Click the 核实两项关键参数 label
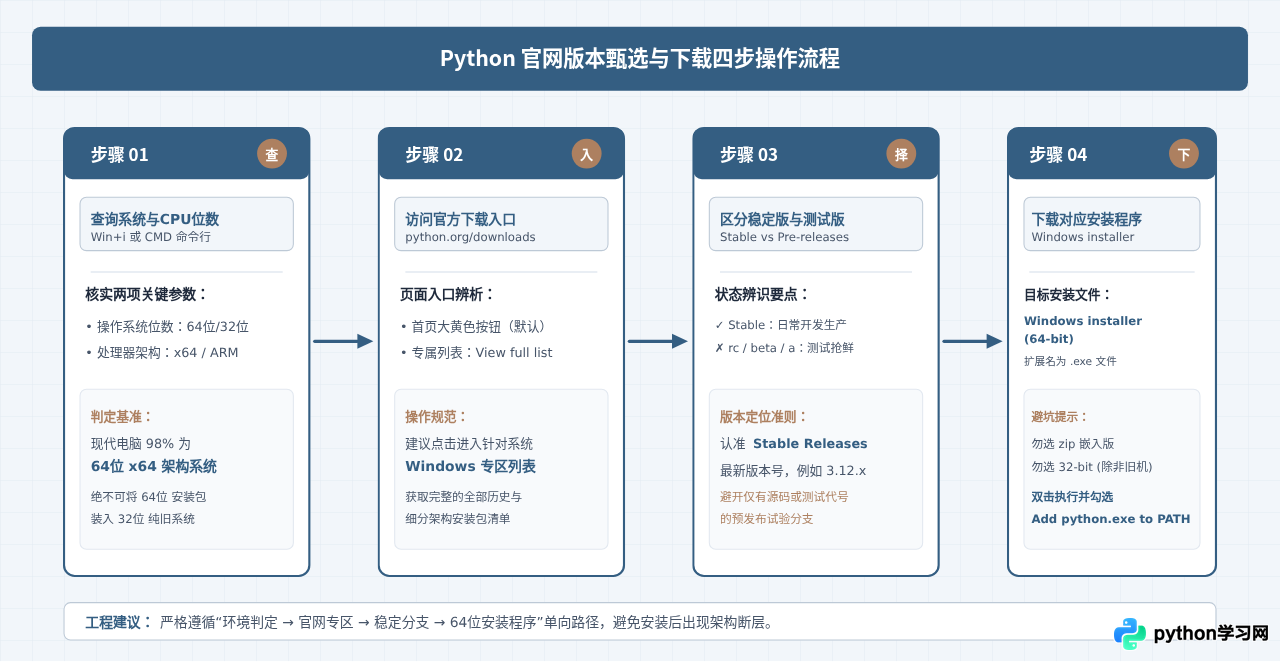The width and height of the screenshot is (1280, 662). click(147, 294)
